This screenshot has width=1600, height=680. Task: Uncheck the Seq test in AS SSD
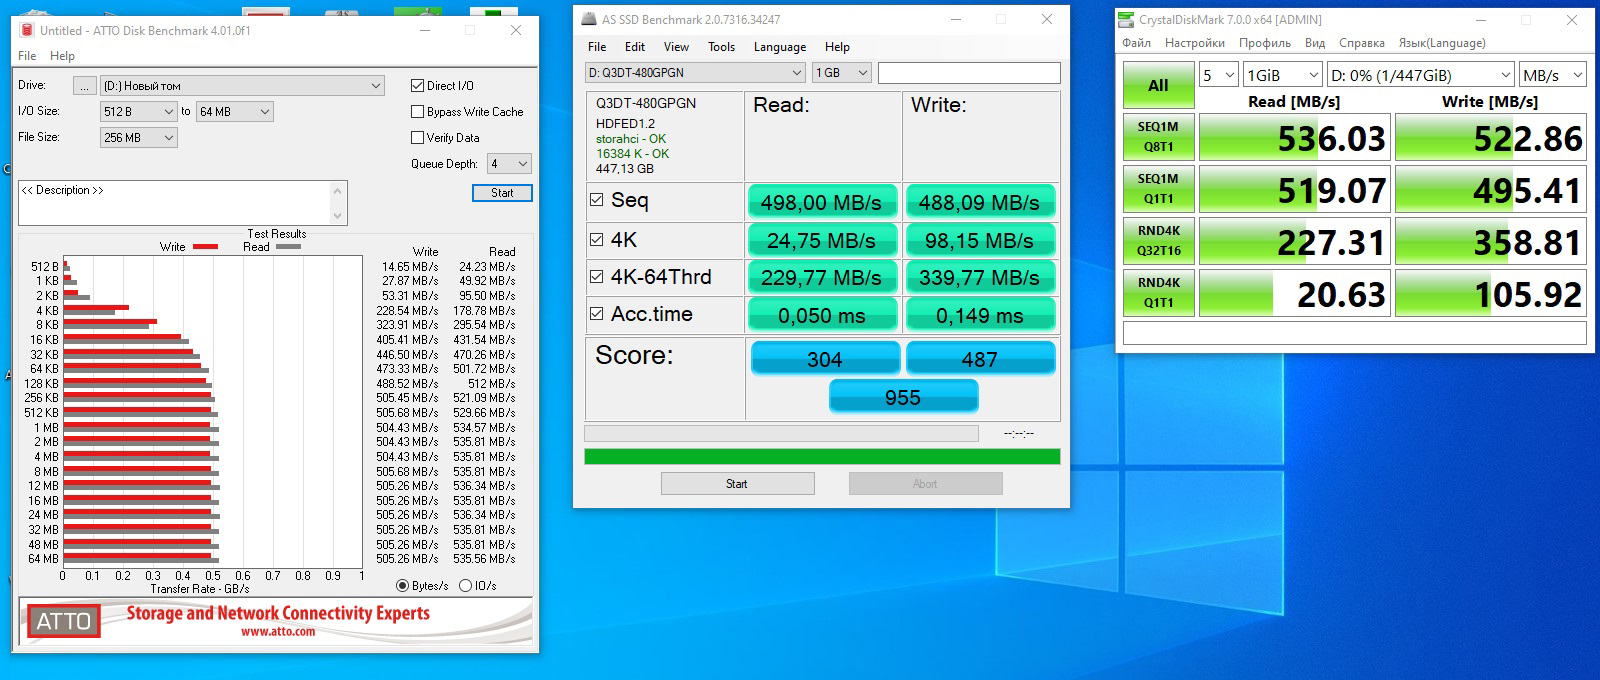tap(597, 200)
